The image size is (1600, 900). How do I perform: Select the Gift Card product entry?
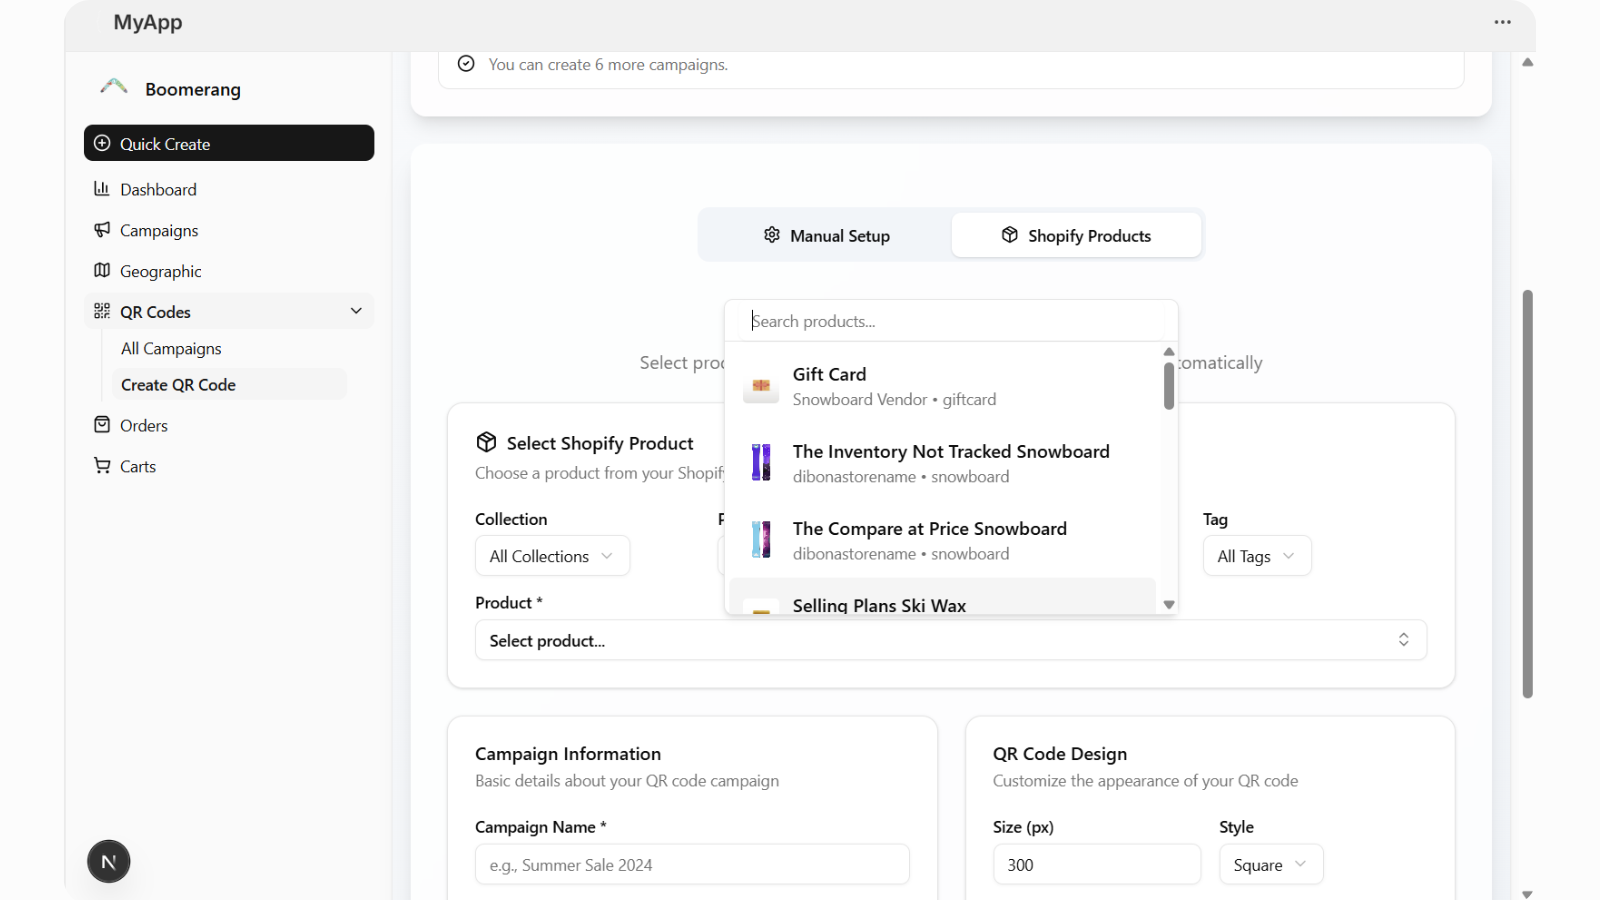[894, 385]
